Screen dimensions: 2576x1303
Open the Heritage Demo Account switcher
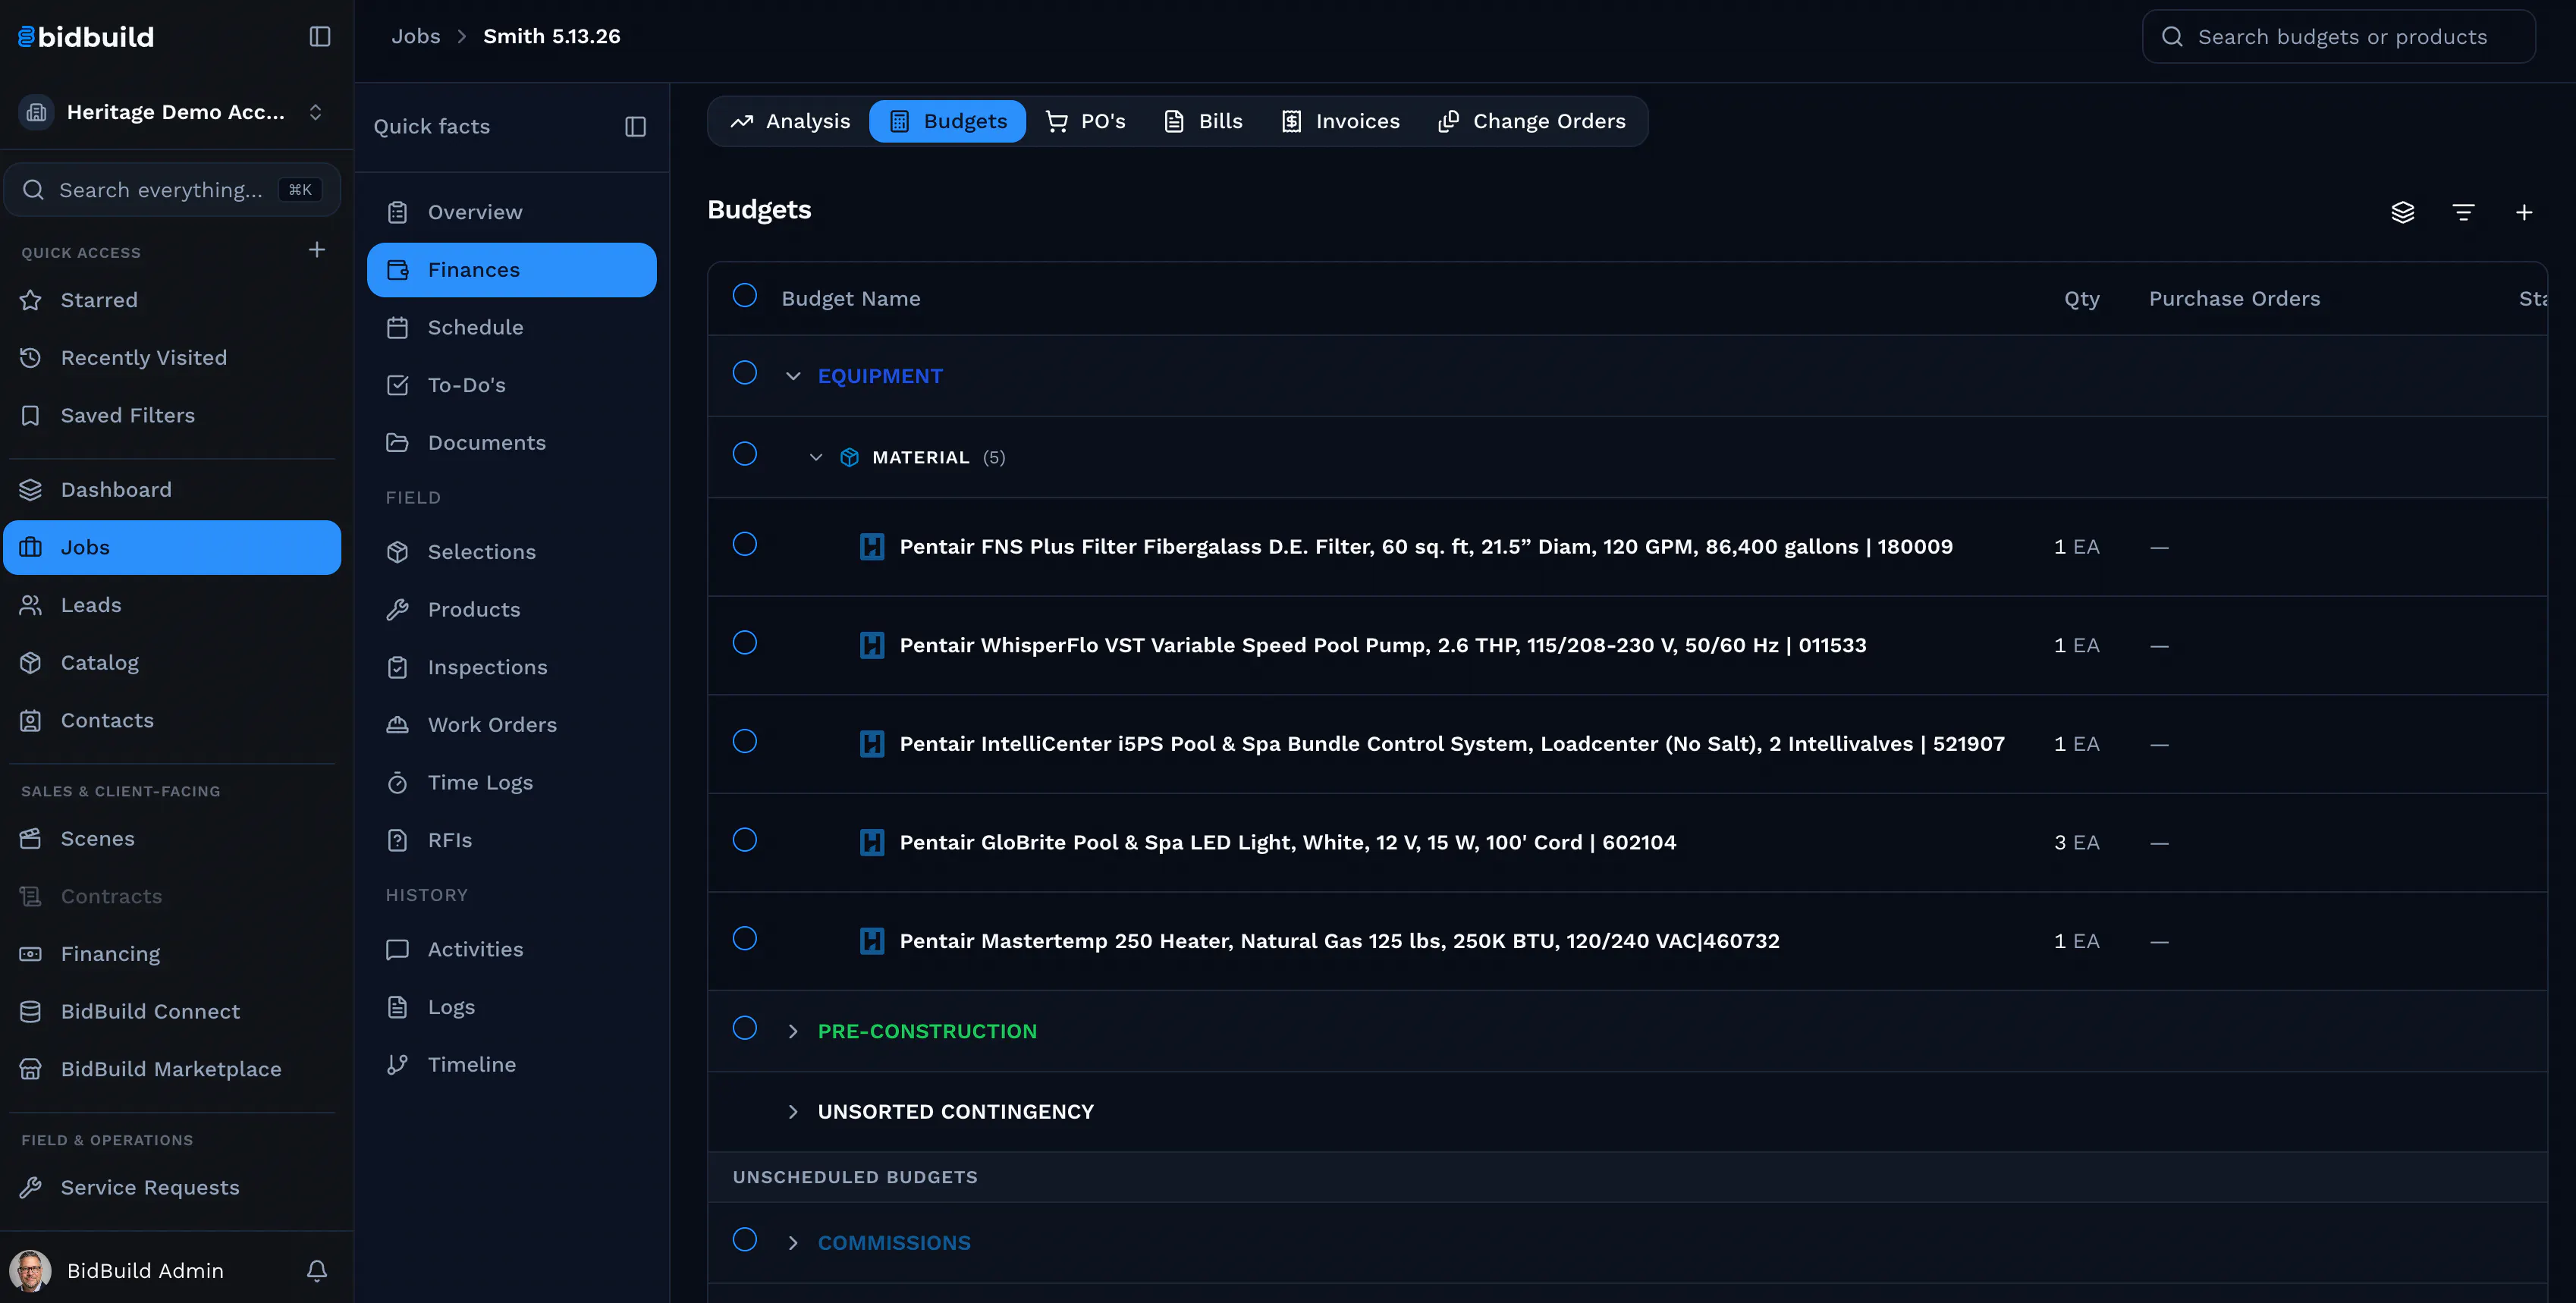(x=176, y=112)
